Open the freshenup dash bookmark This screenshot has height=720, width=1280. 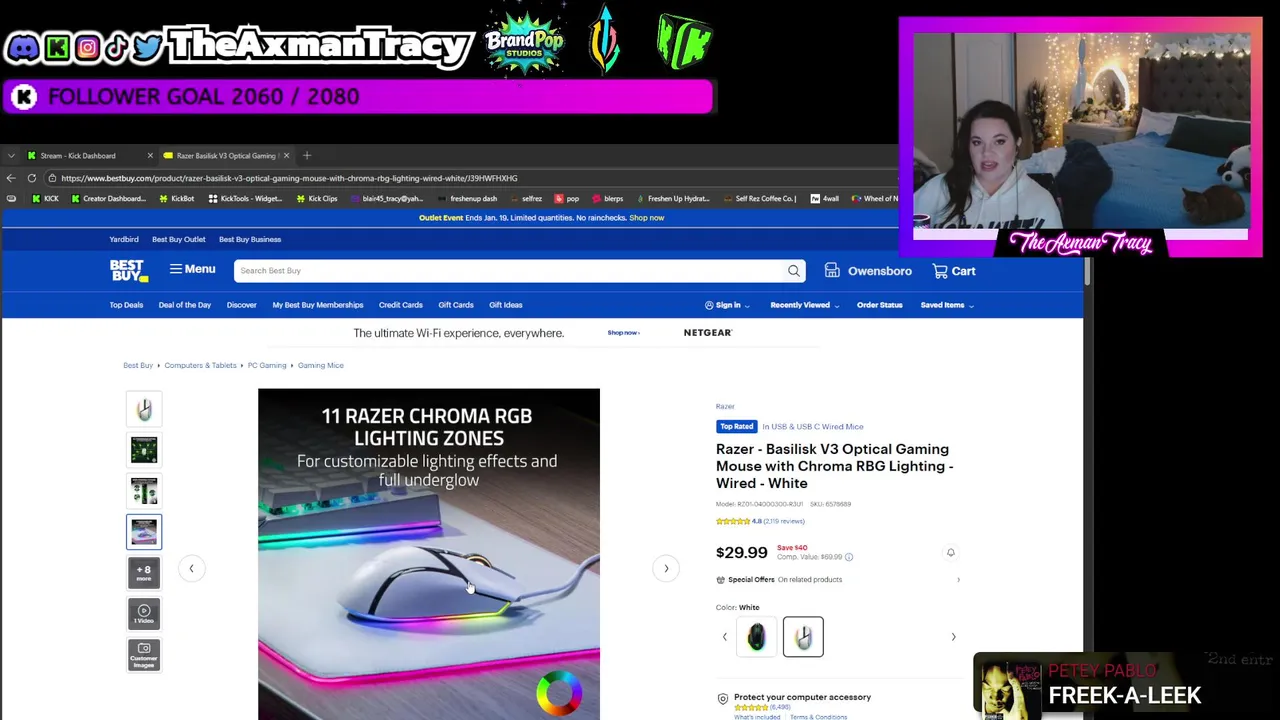[x=466, y=198]
